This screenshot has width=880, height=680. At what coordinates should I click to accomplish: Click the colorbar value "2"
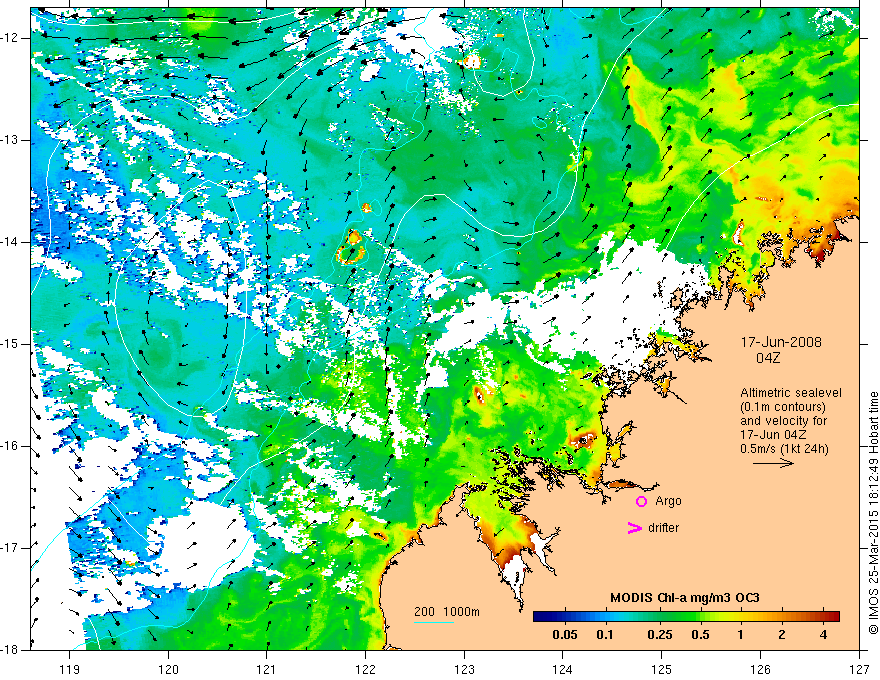click(x=782, y=635)
